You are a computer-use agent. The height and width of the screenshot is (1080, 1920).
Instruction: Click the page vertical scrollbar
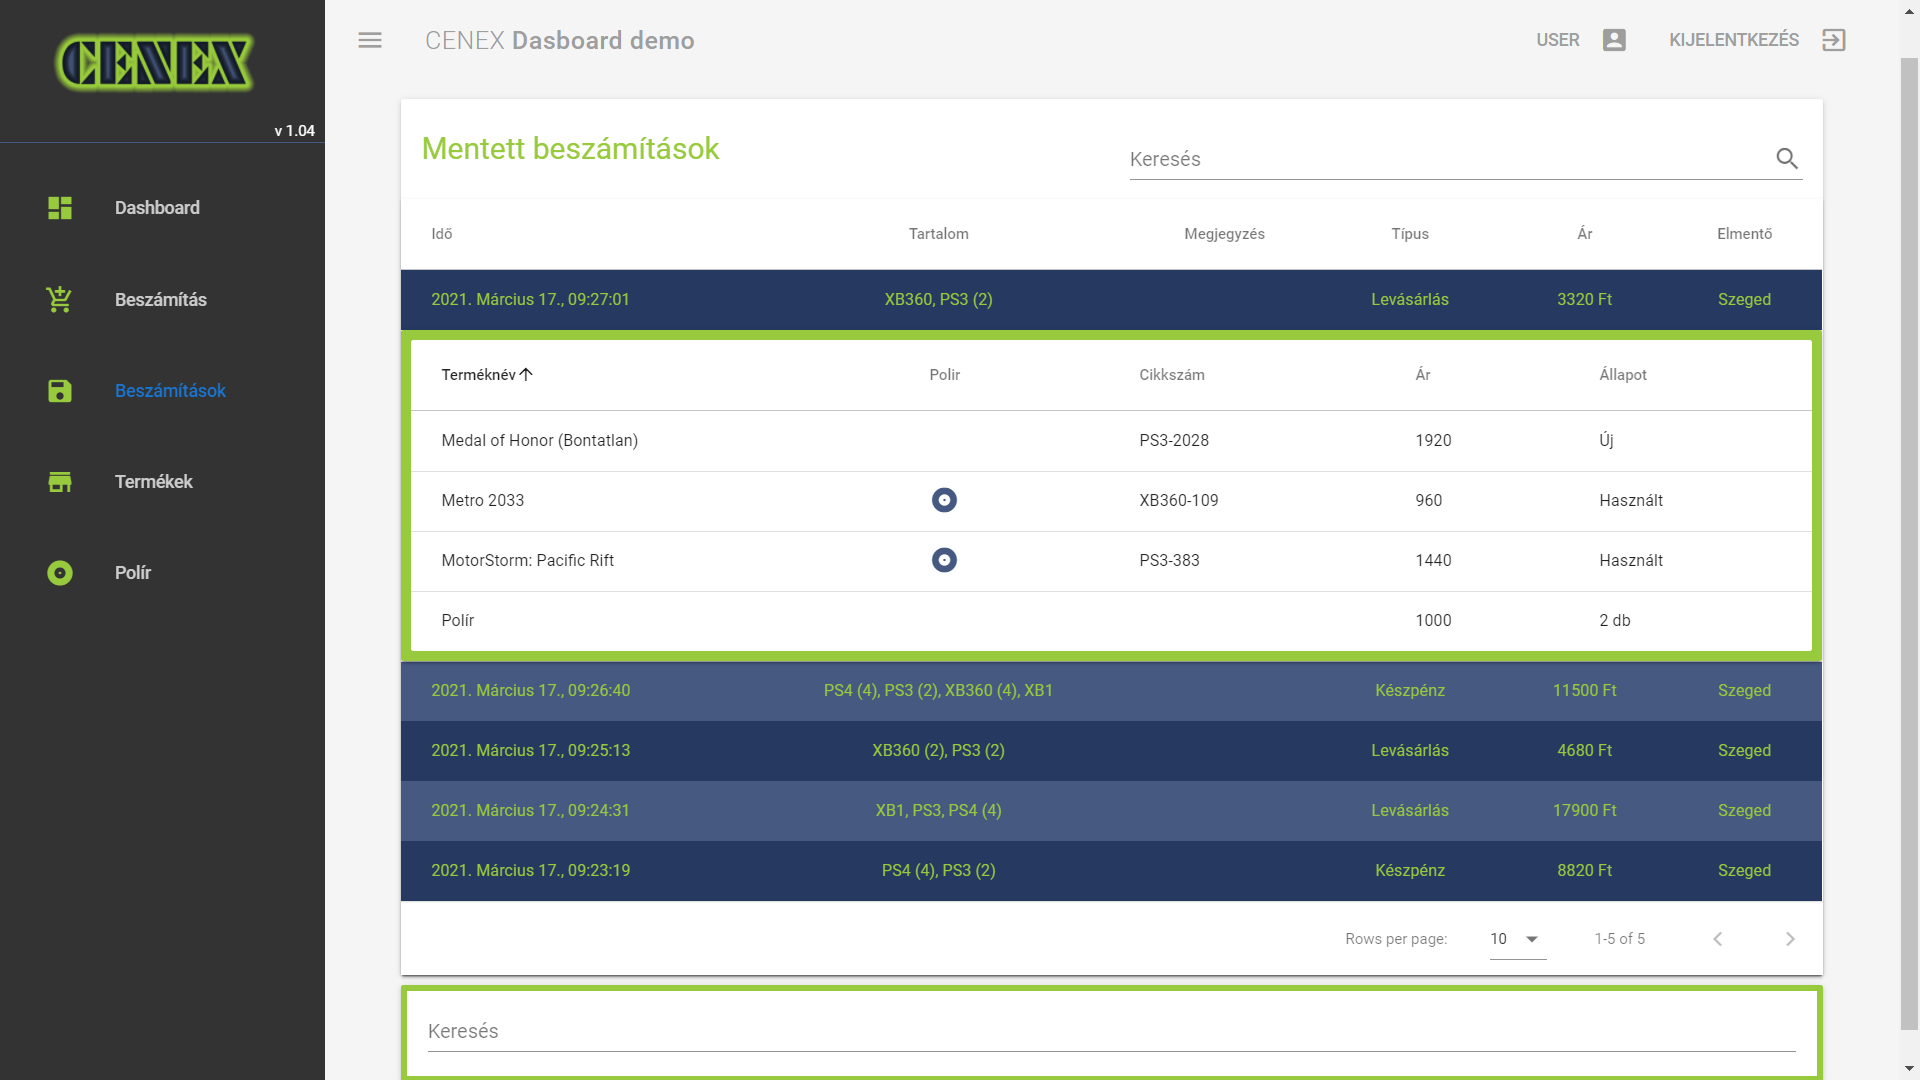[x=1909, y=540]
